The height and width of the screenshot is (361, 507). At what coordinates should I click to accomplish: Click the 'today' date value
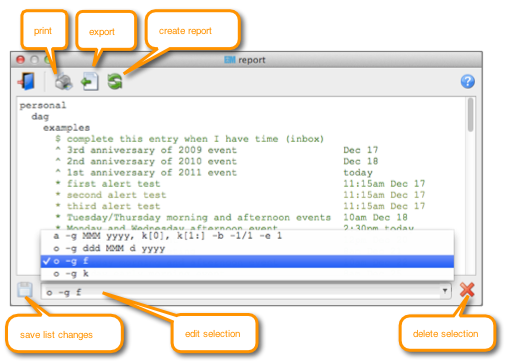358,173
